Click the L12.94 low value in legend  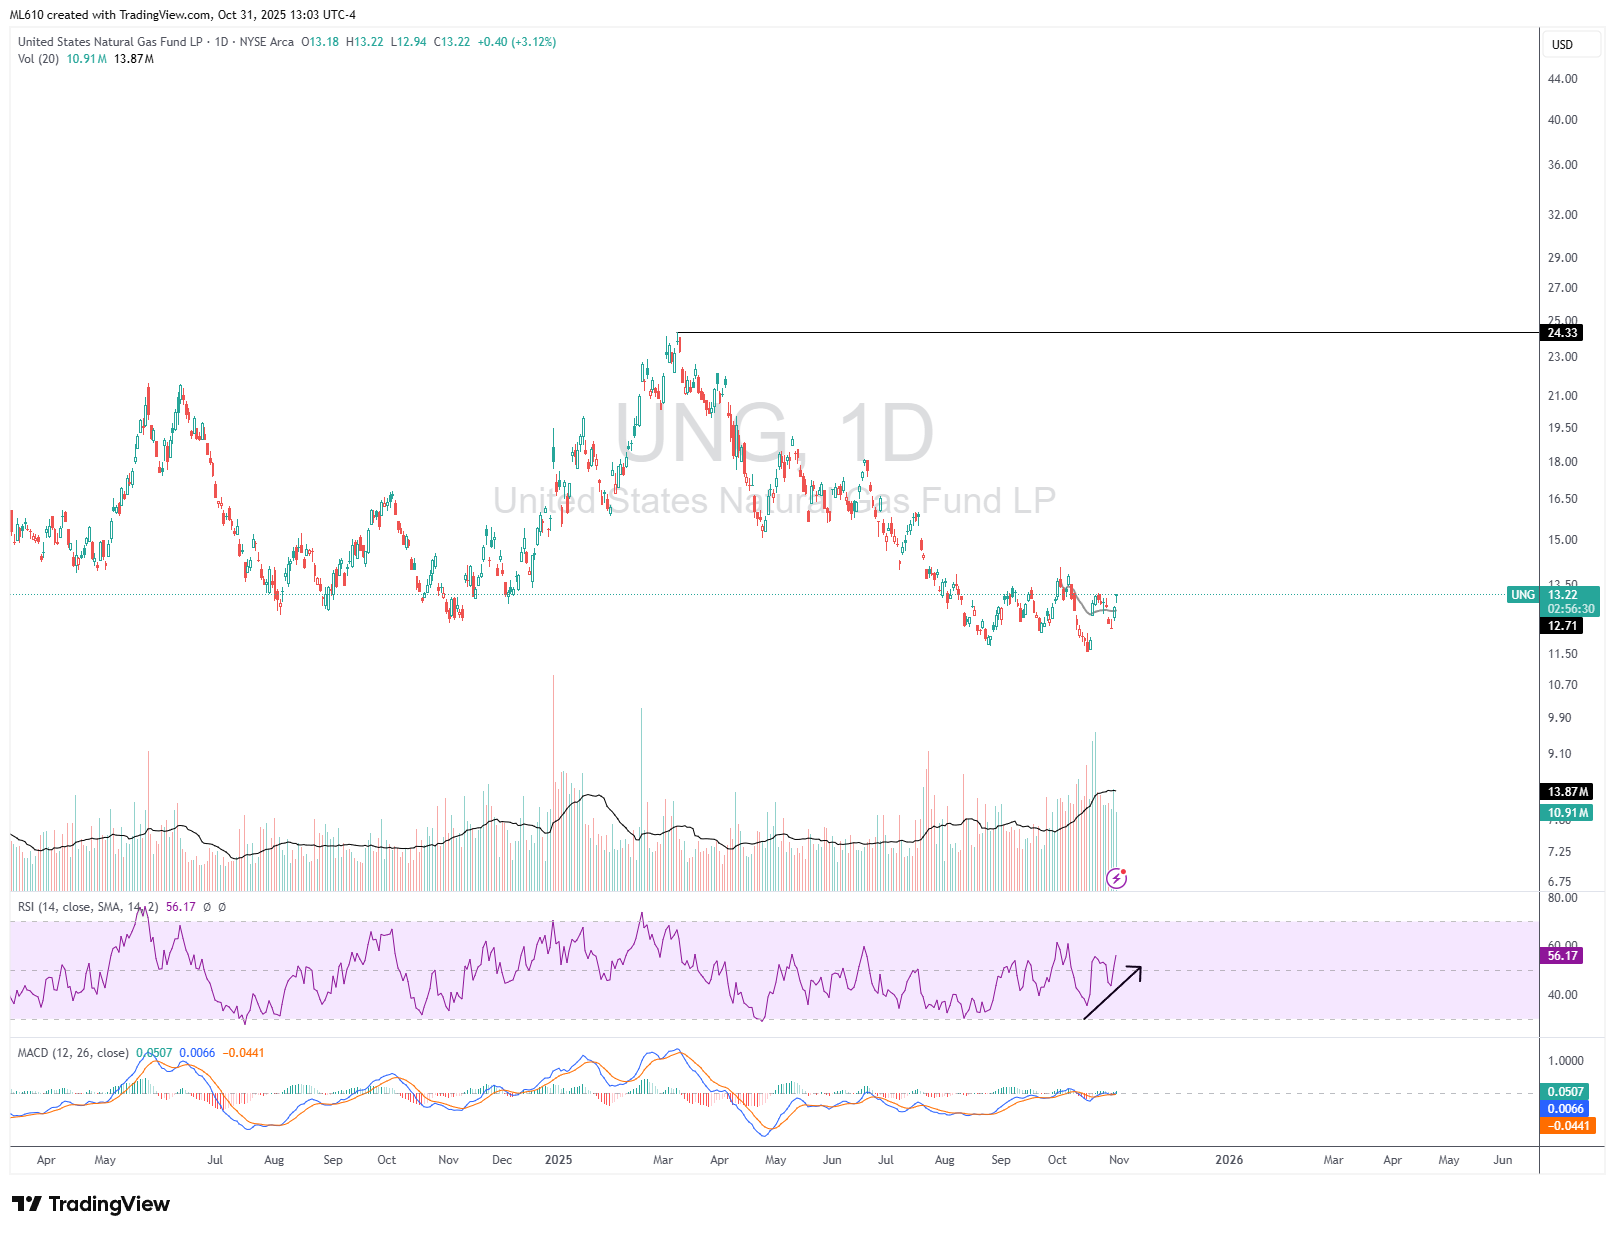408,42
